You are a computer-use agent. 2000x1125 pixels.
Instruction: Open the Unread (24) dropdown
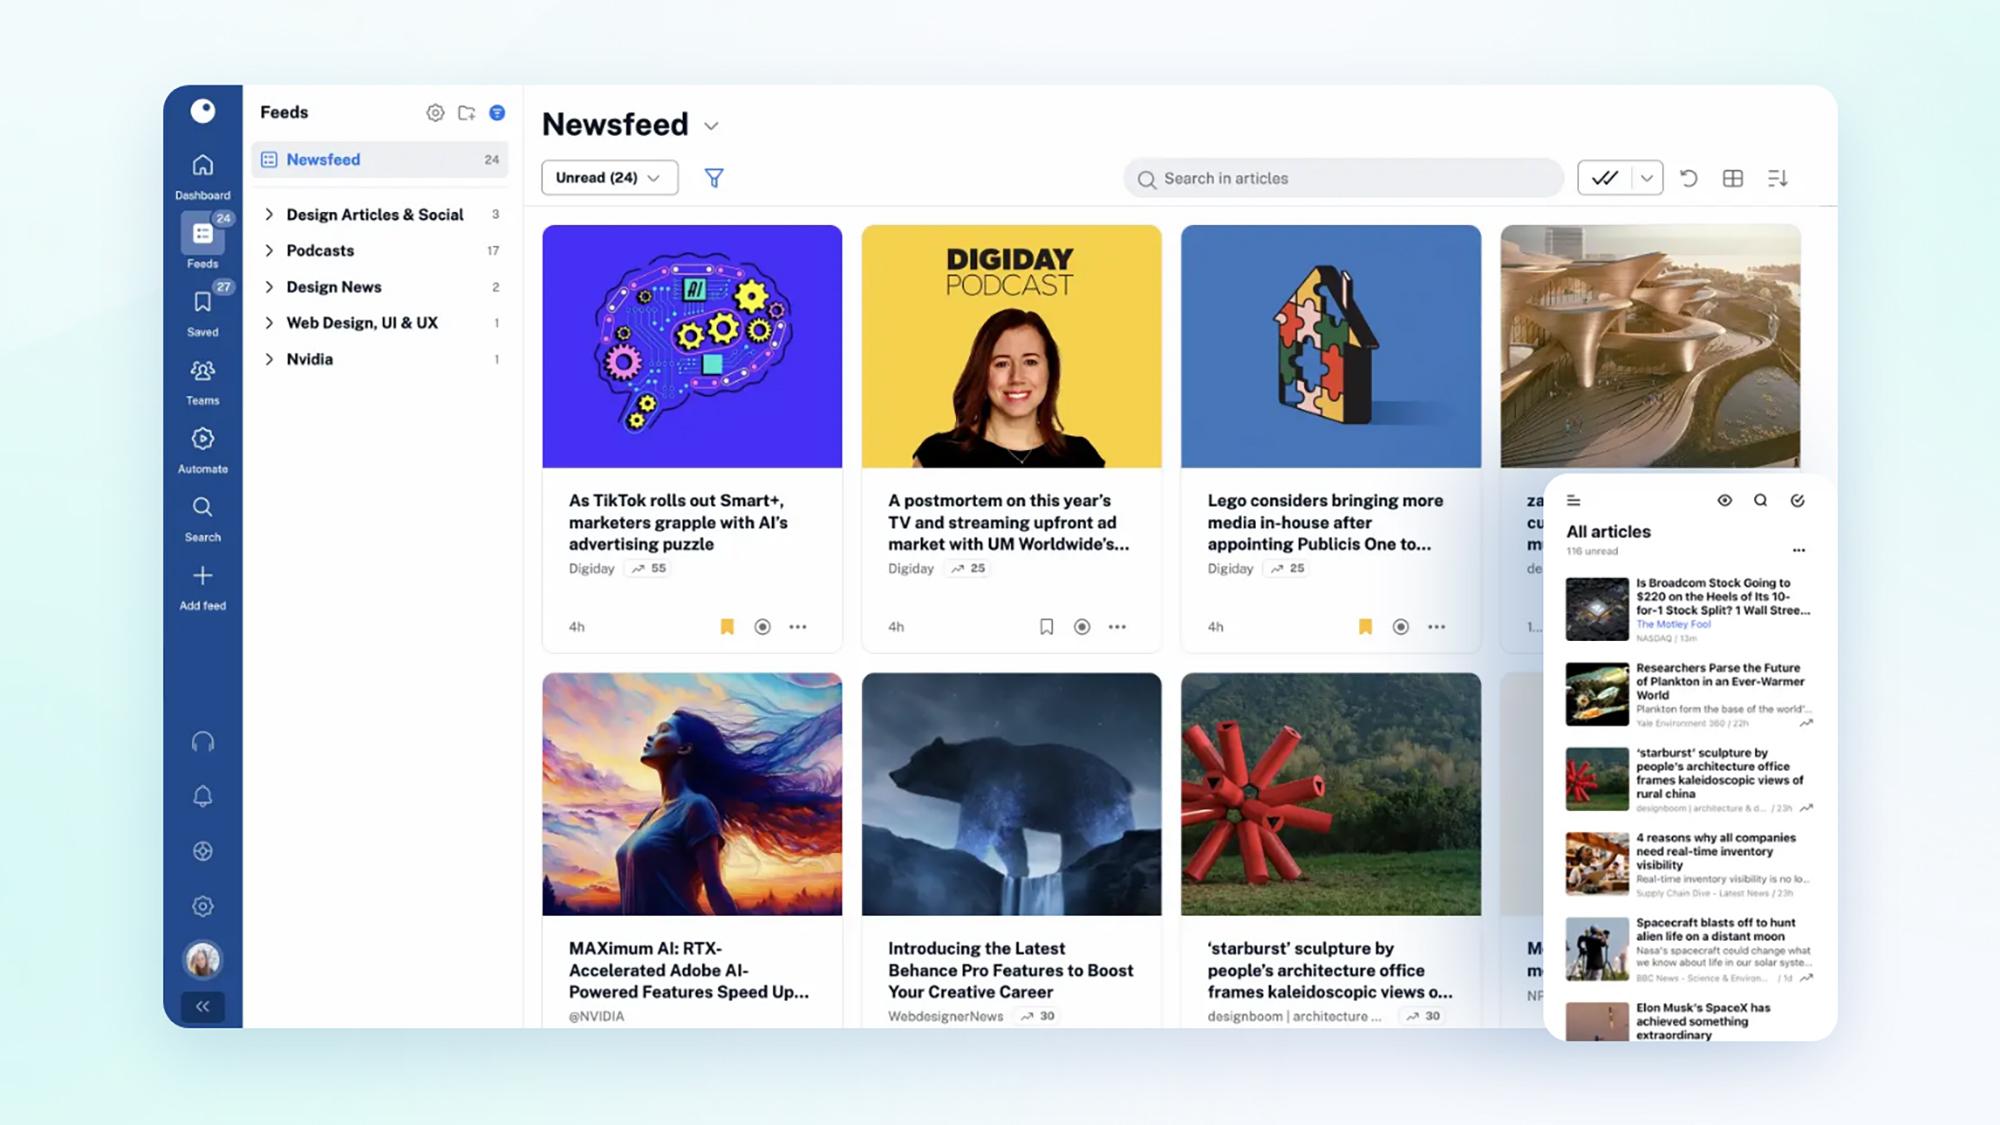(x=608, y=178)
